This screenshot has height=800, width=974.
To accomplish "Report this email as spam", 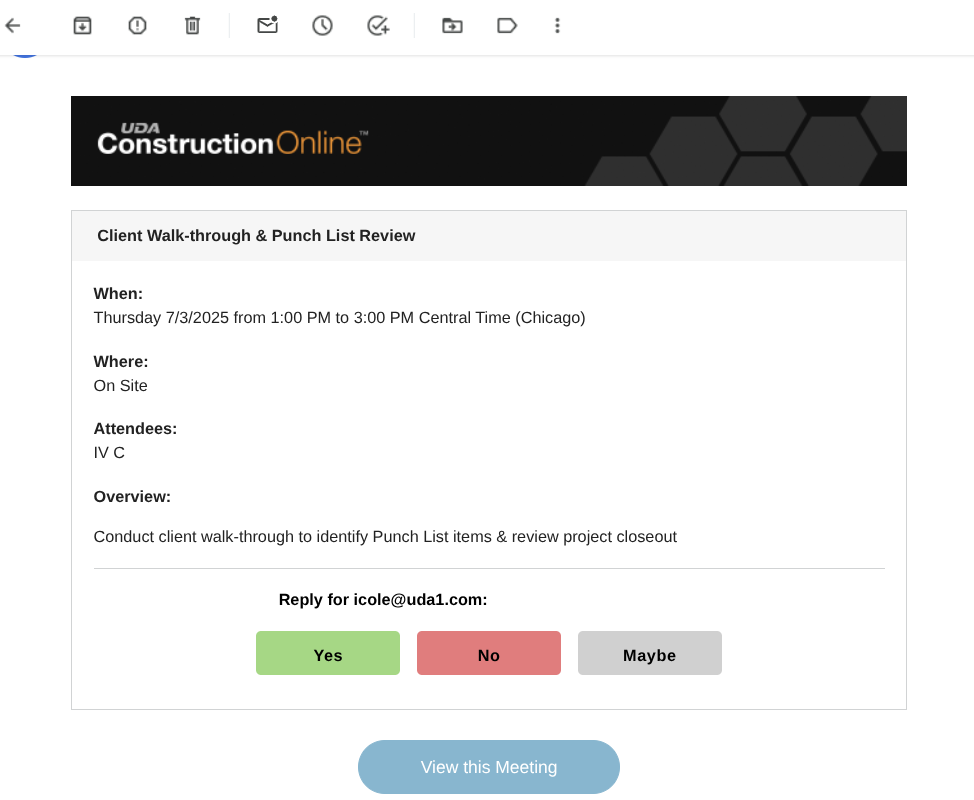I will [x=138, y=26].
